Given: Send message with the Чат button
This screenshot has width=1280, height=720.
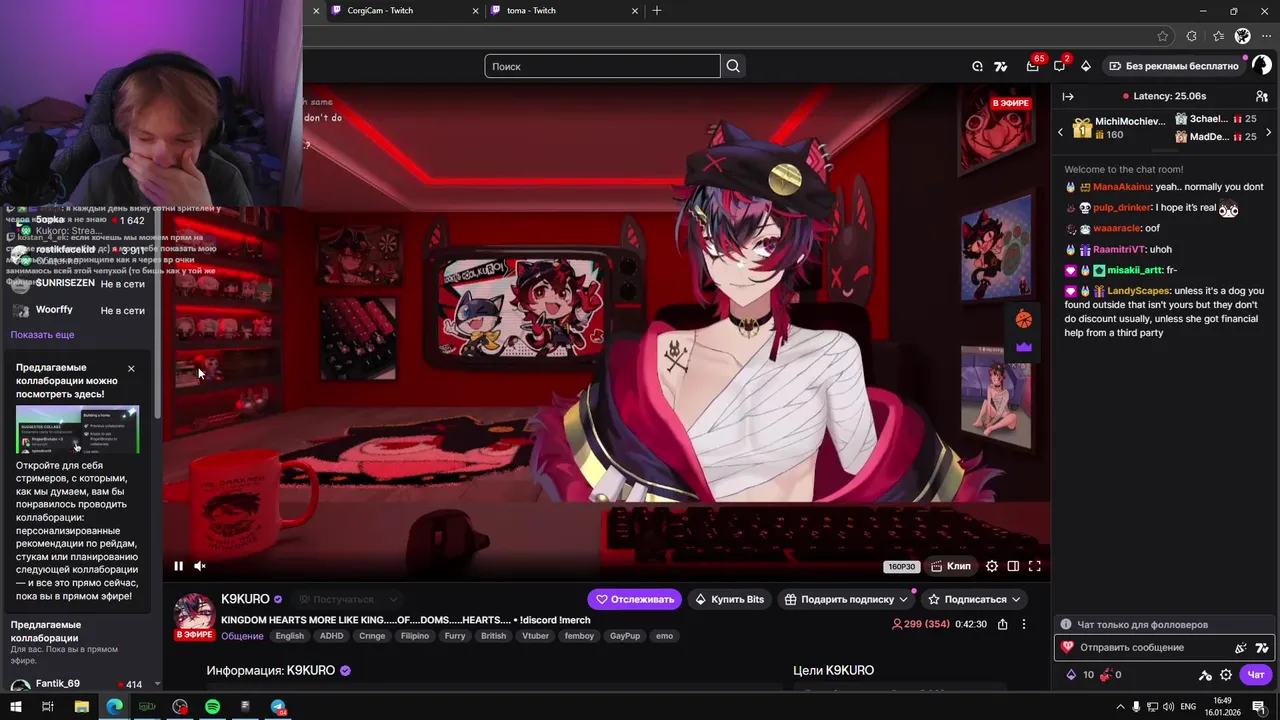Looking at the screenshot, I should tap(1256, 675).
